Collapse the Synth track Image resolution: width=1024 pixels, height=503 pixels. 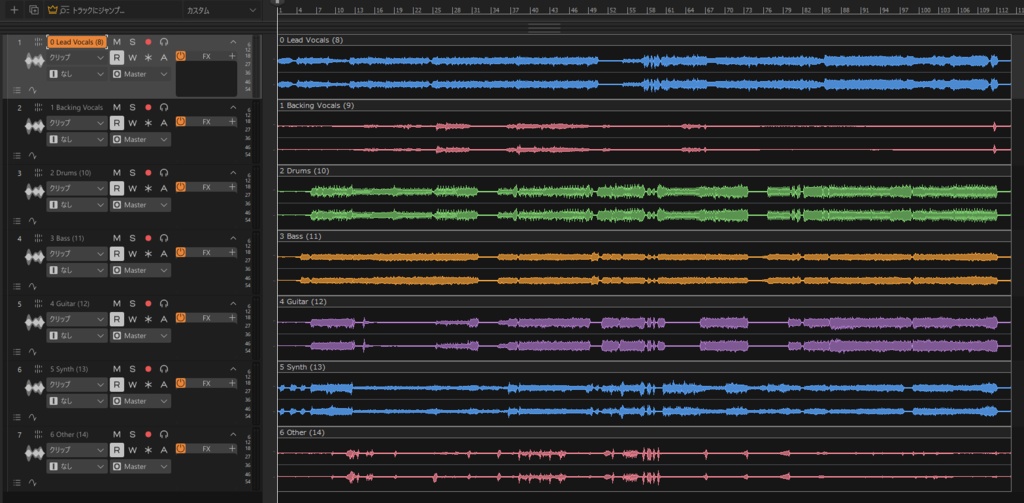point(233,368)
